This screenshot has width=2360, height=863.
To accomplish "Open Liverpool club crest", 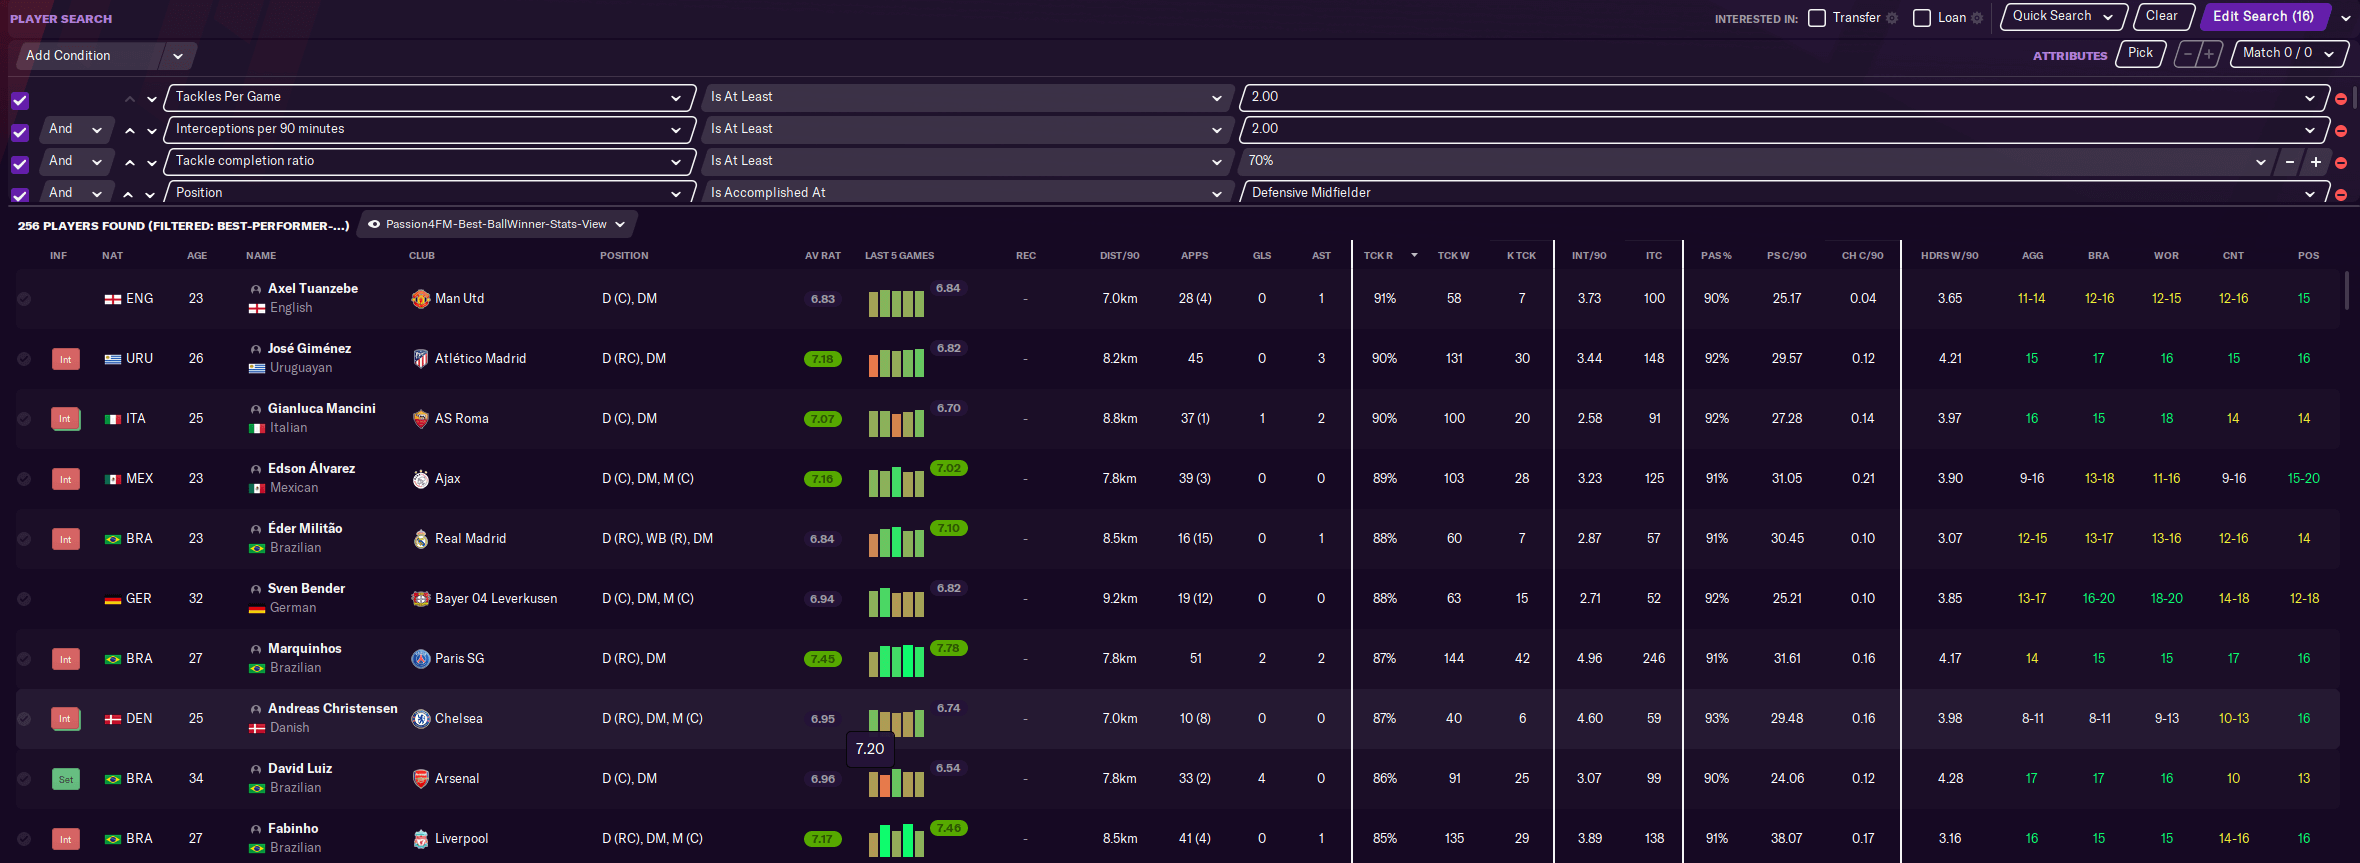I will 421,838.
